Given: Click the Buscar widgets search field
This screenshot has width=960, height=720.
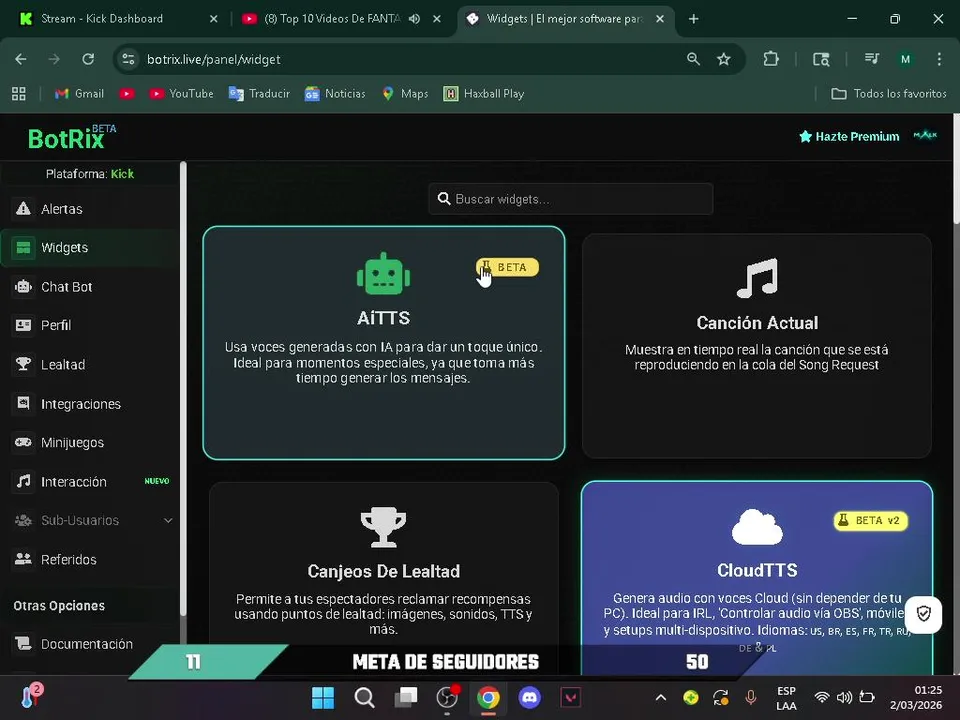Looking at the screenshot, I should 571,199.
